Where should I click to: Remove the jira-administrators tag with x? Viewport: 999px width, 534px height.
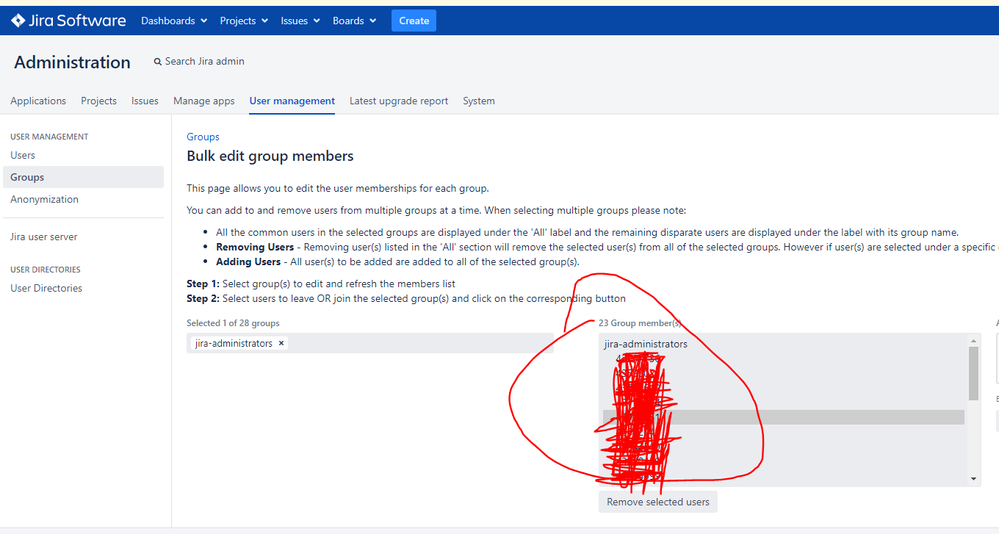(281, 343)
